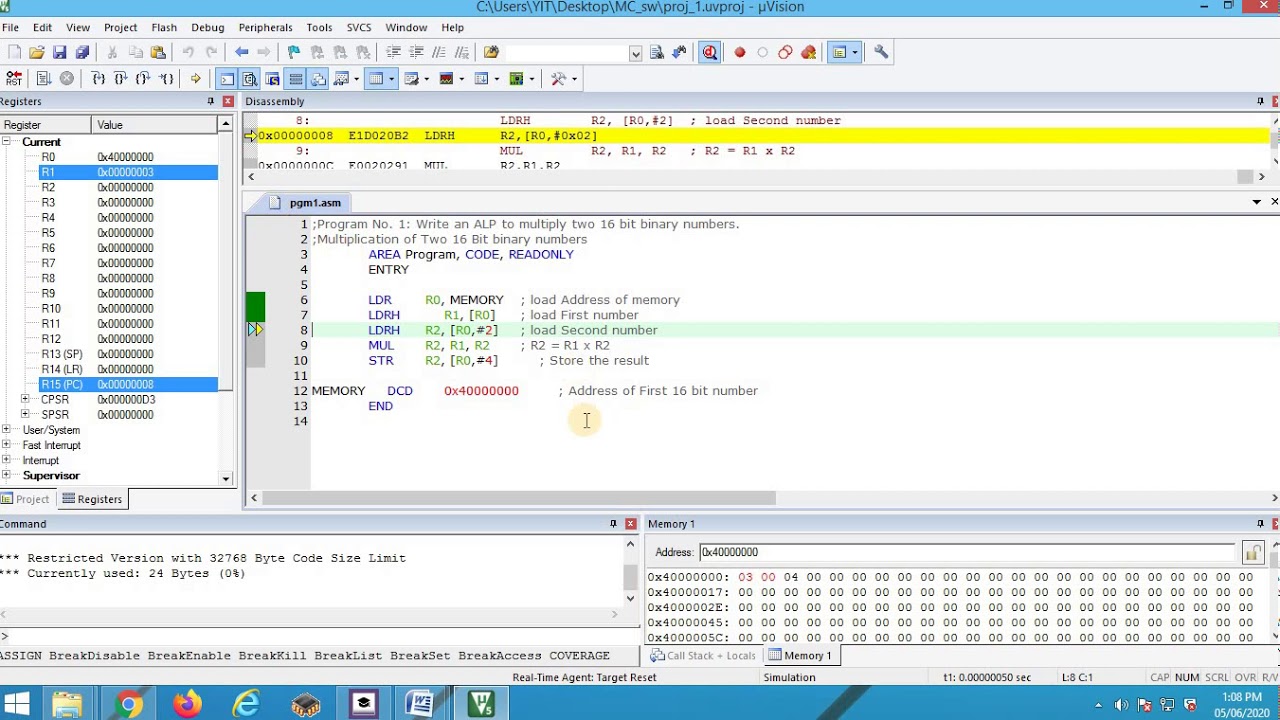Open the Flash menu
The height and width of the screenshot is (720, 1280).
coord(164,27)
